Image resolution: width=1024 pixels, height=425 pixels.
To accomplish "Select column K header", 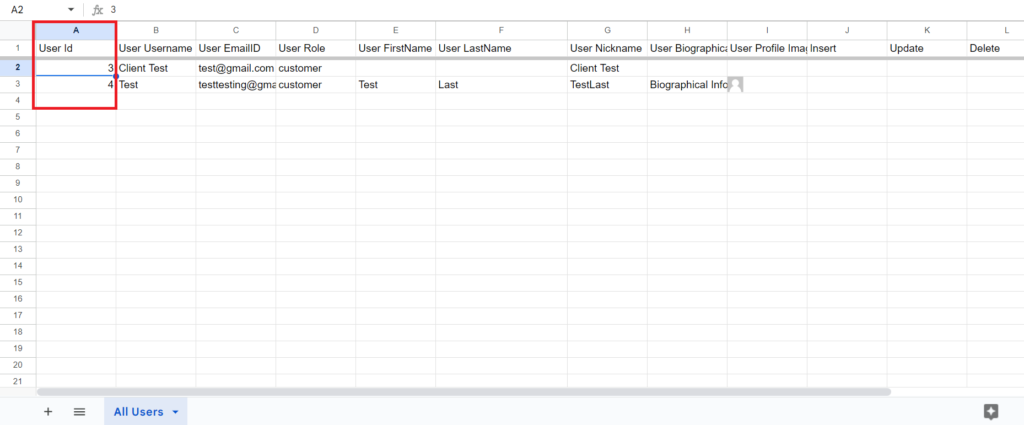I will (x=927, y=30).
